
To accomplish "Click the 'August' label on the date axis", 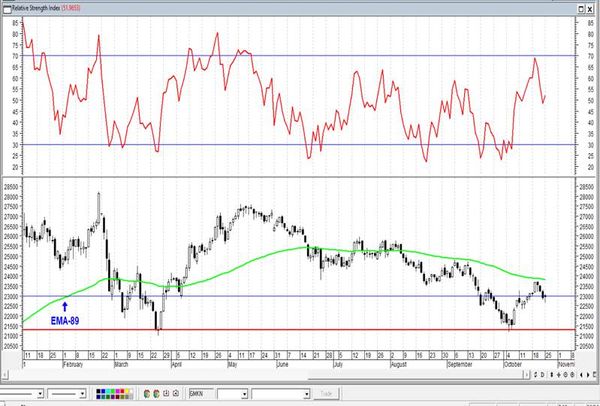I will click(398, 365).
